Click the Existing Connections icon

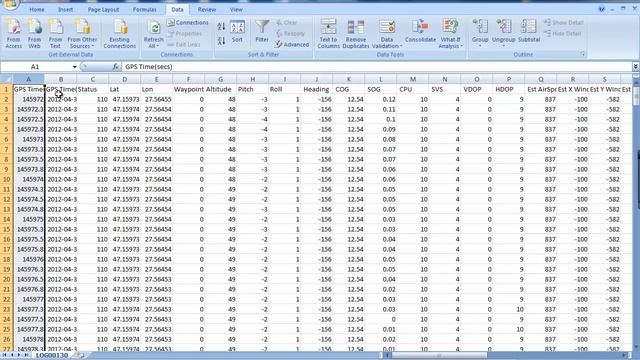[x=120, y=33]
